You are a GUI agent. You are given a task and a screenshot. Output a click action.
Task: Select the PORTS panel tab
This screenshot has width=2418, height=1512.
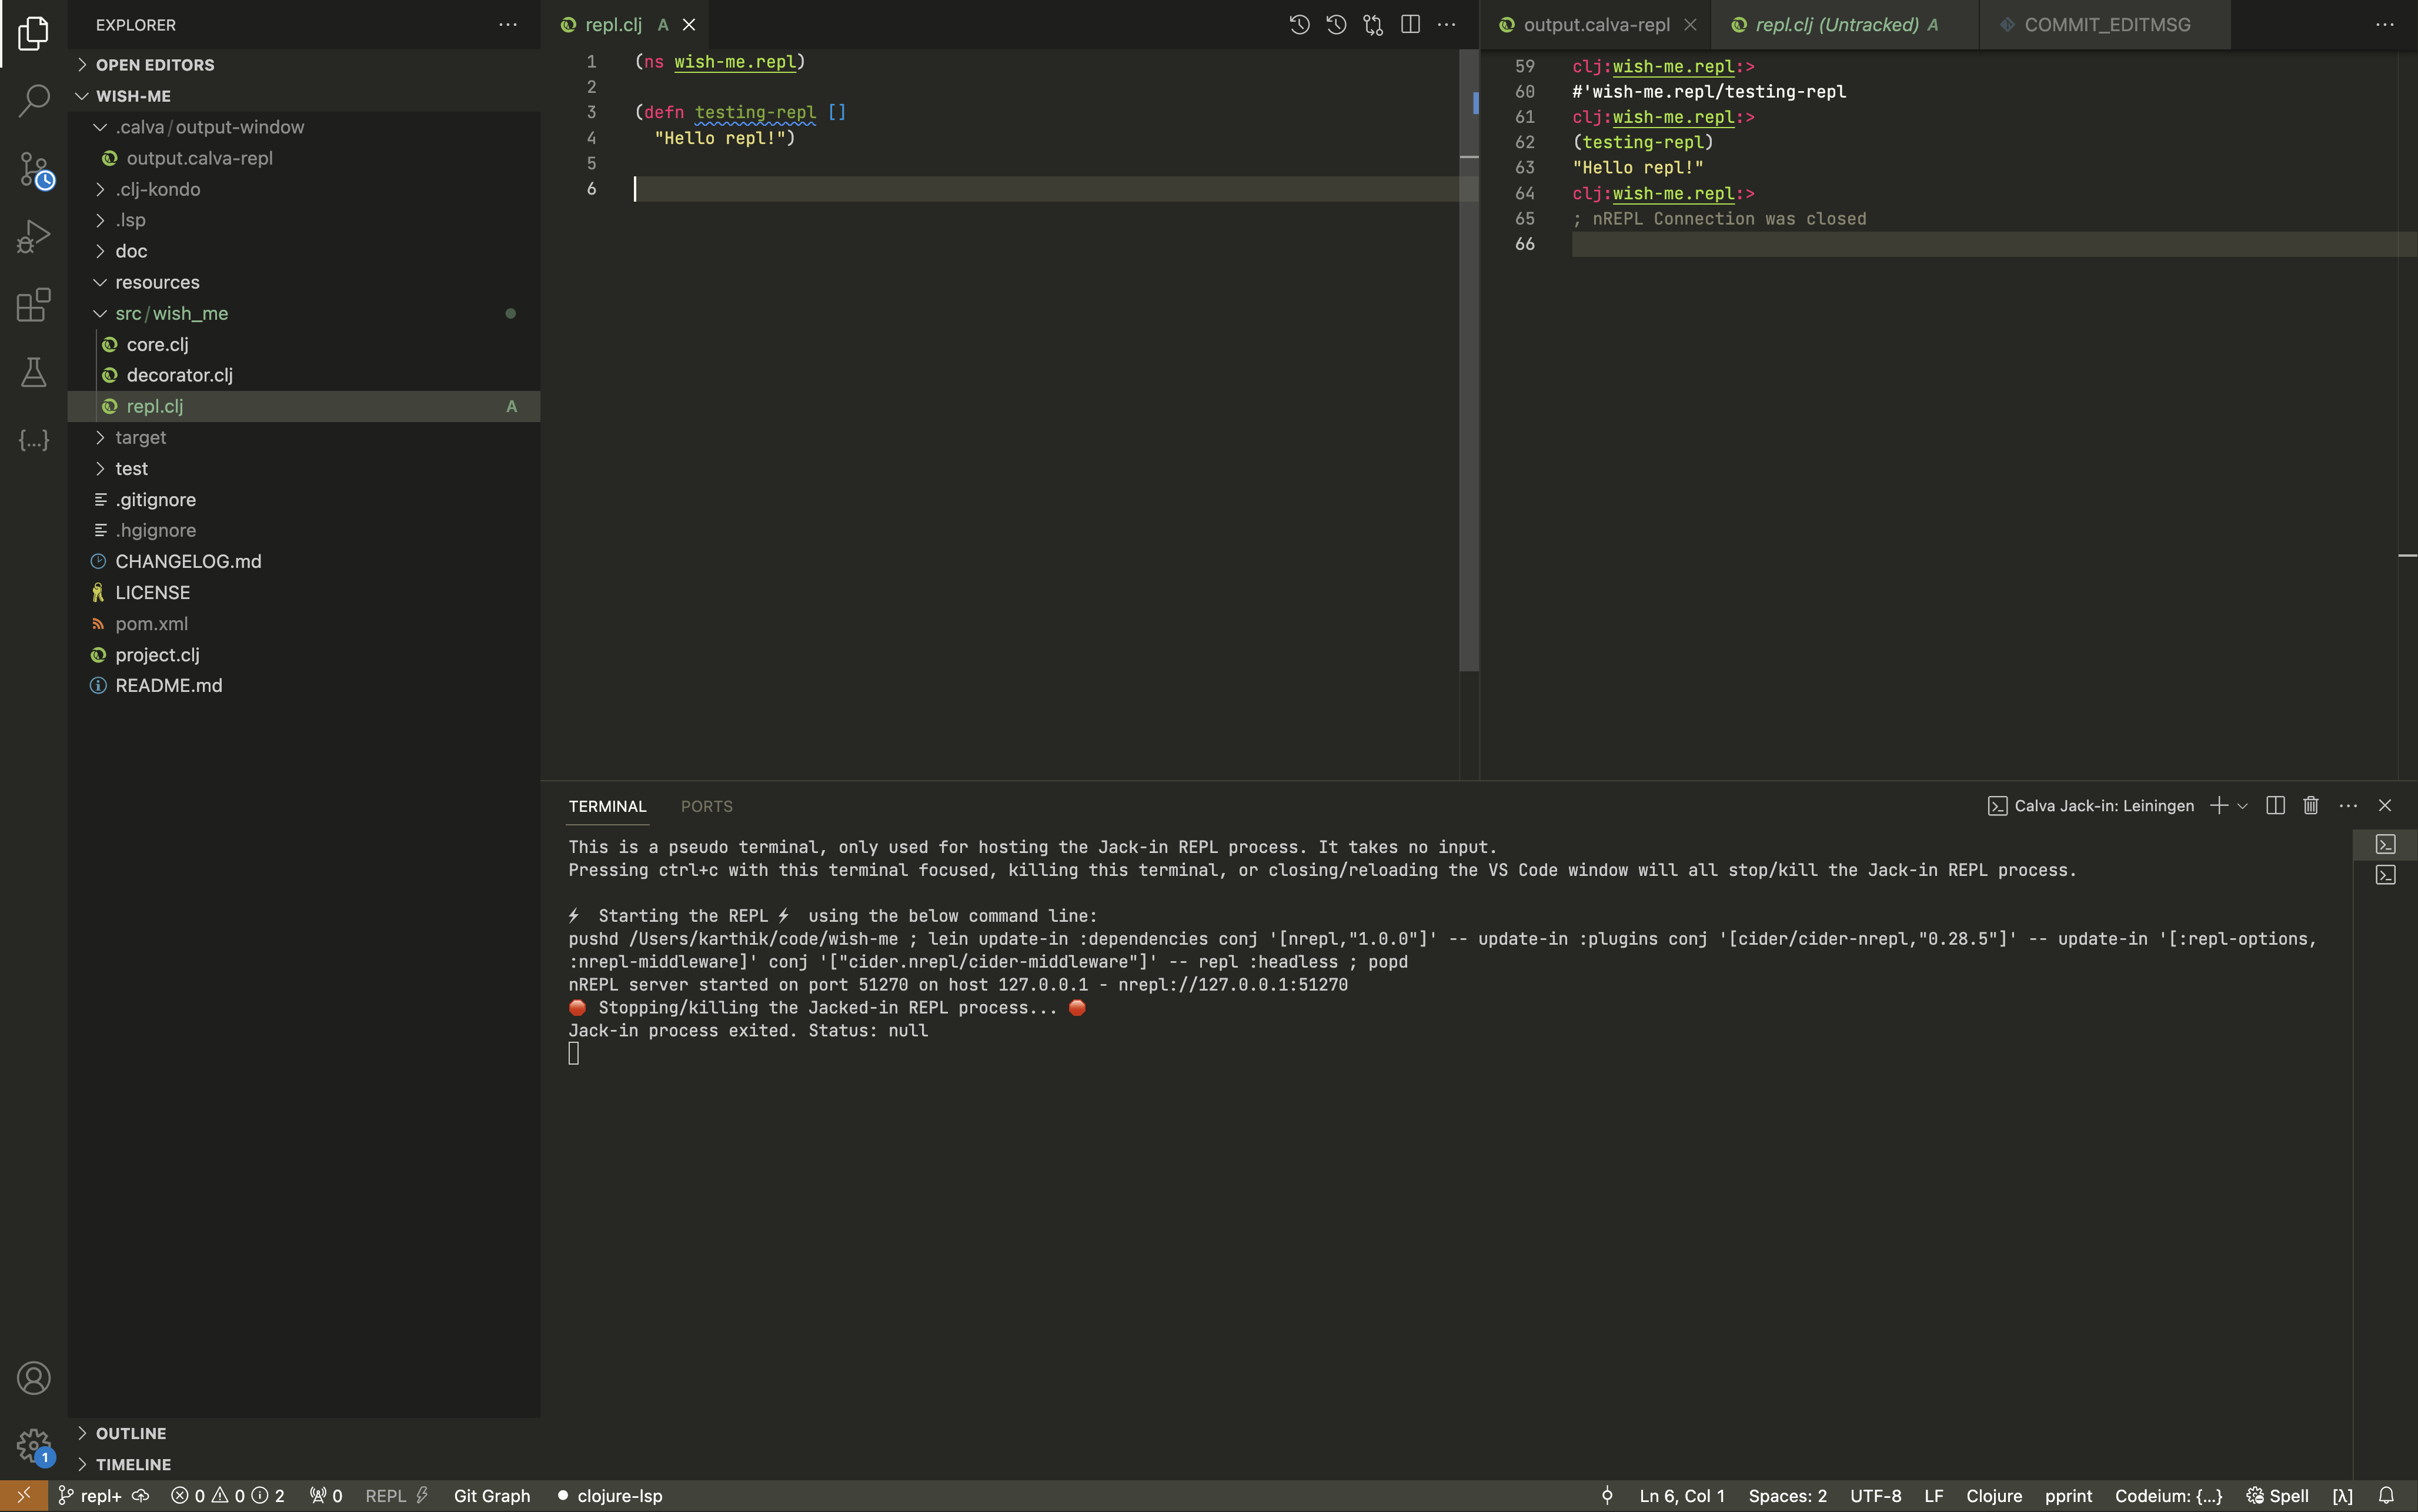[706, 806]
